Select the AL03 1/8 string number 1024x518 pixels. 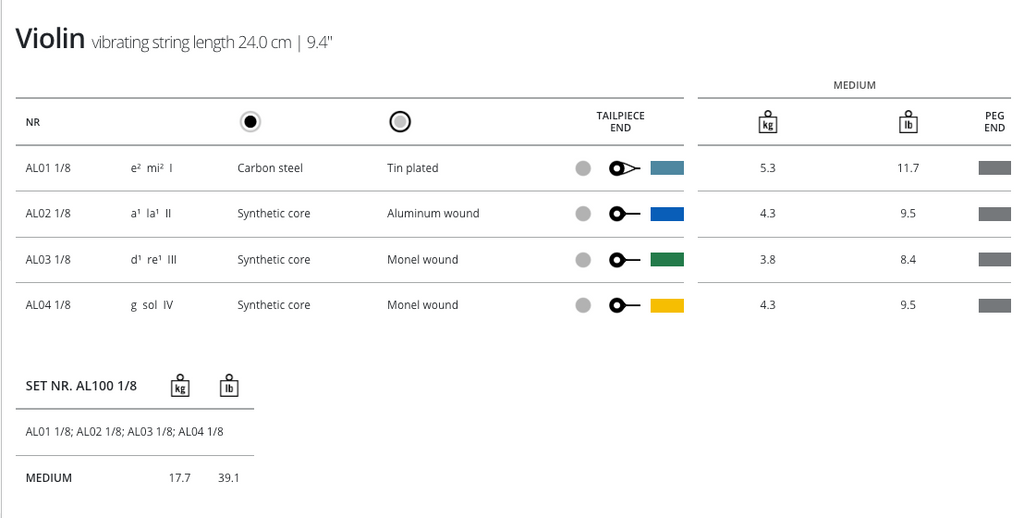(x=48, y=259)
